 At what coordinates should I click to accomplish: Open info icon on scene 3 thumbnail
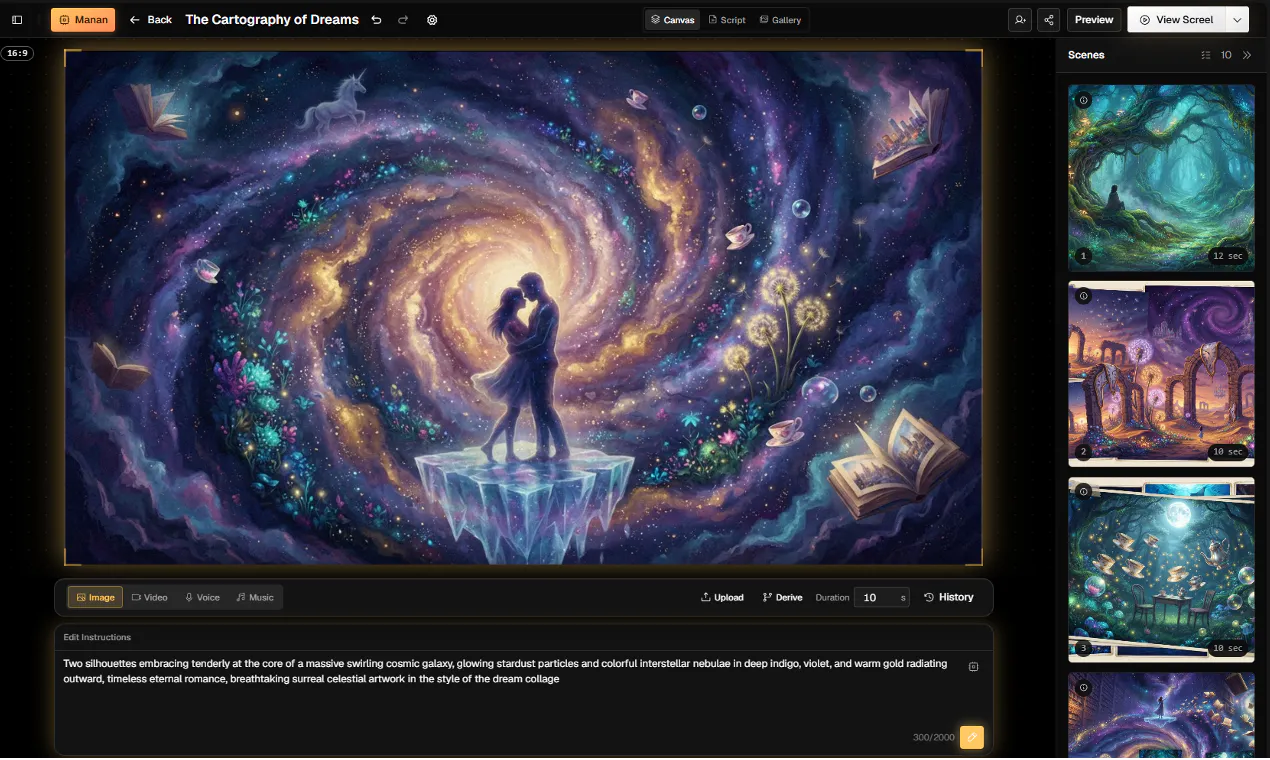1084,492
